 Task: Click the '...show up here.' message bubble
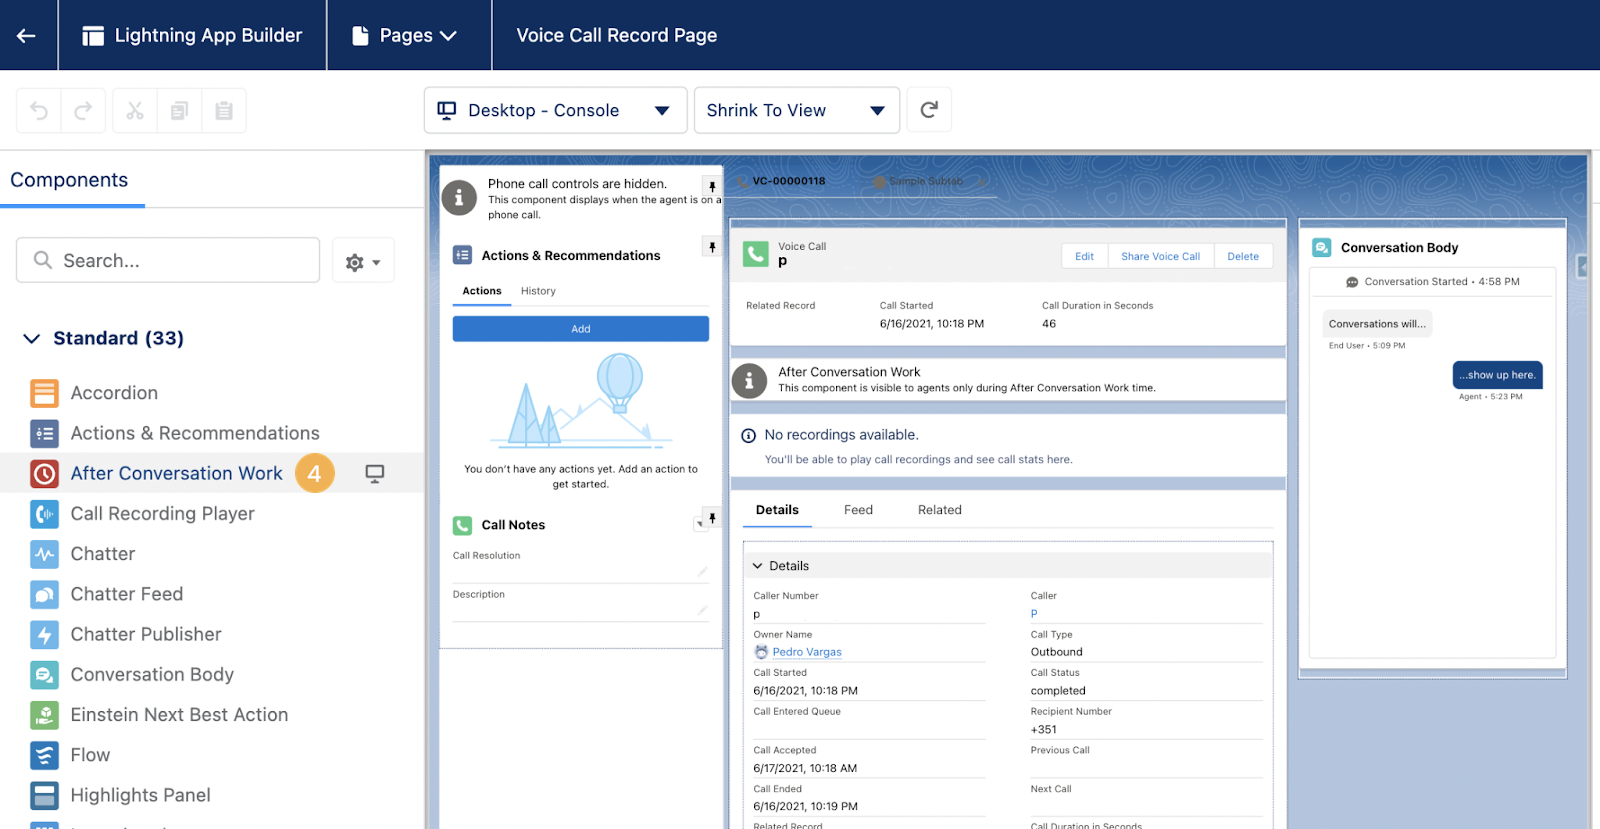[x=1498, y=375]
